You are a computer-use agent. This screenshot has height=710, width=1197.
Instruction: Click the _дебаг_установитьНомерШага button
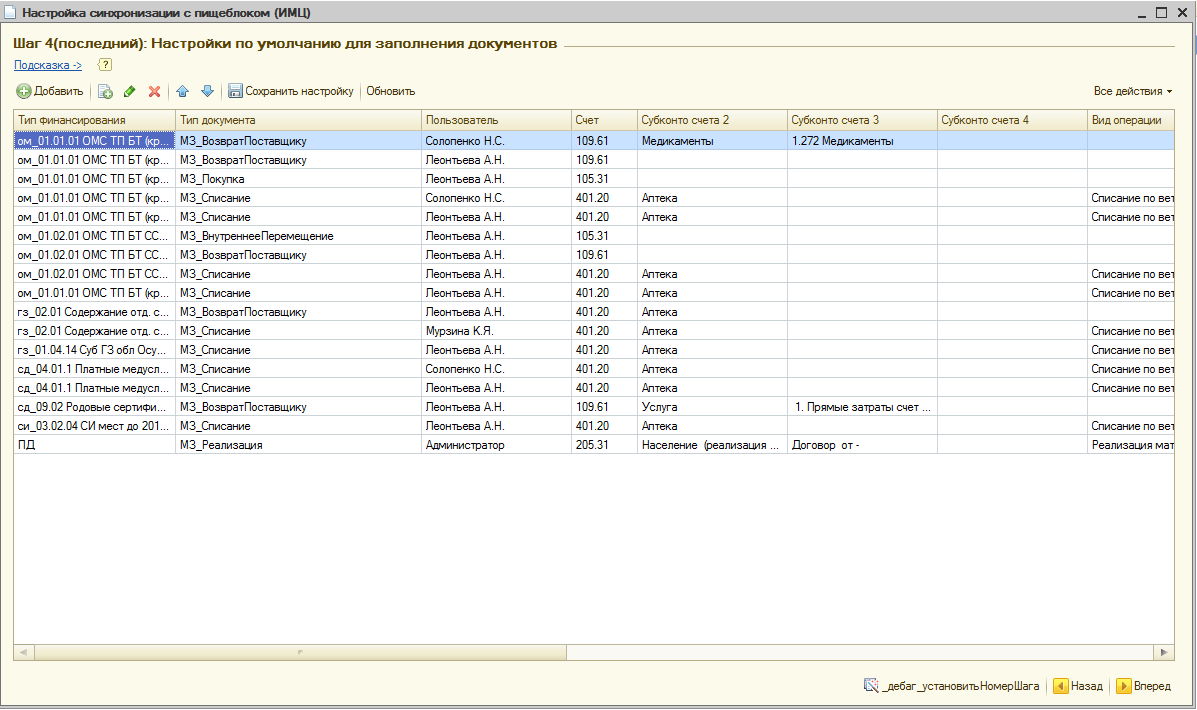point(951,686)
